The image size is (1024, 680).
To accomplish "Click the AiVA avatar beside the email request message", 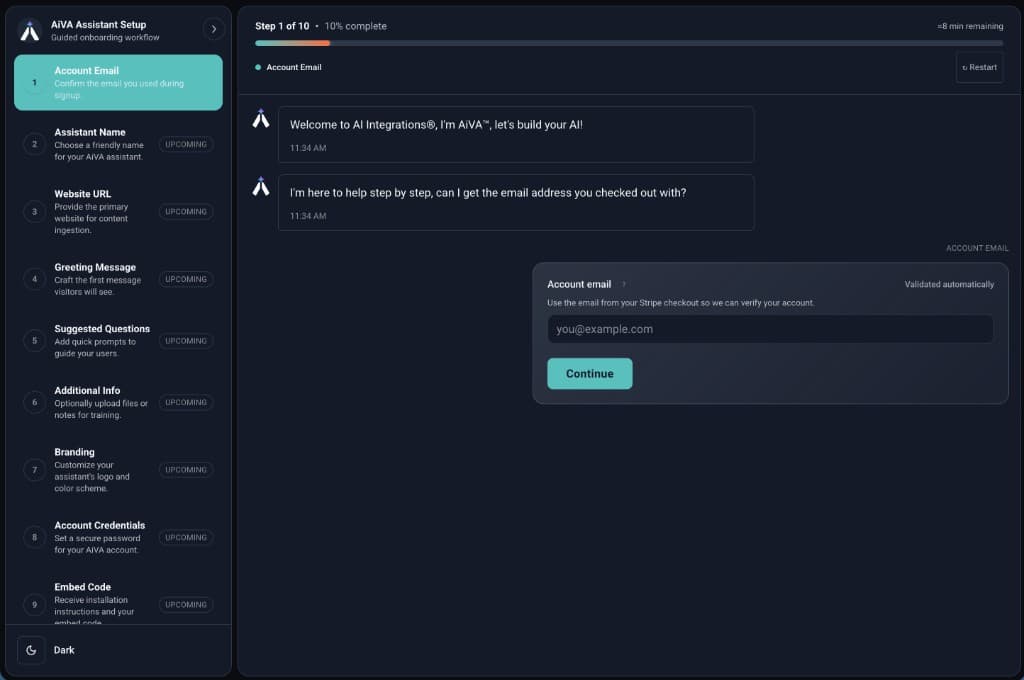I will pos(261,187).
